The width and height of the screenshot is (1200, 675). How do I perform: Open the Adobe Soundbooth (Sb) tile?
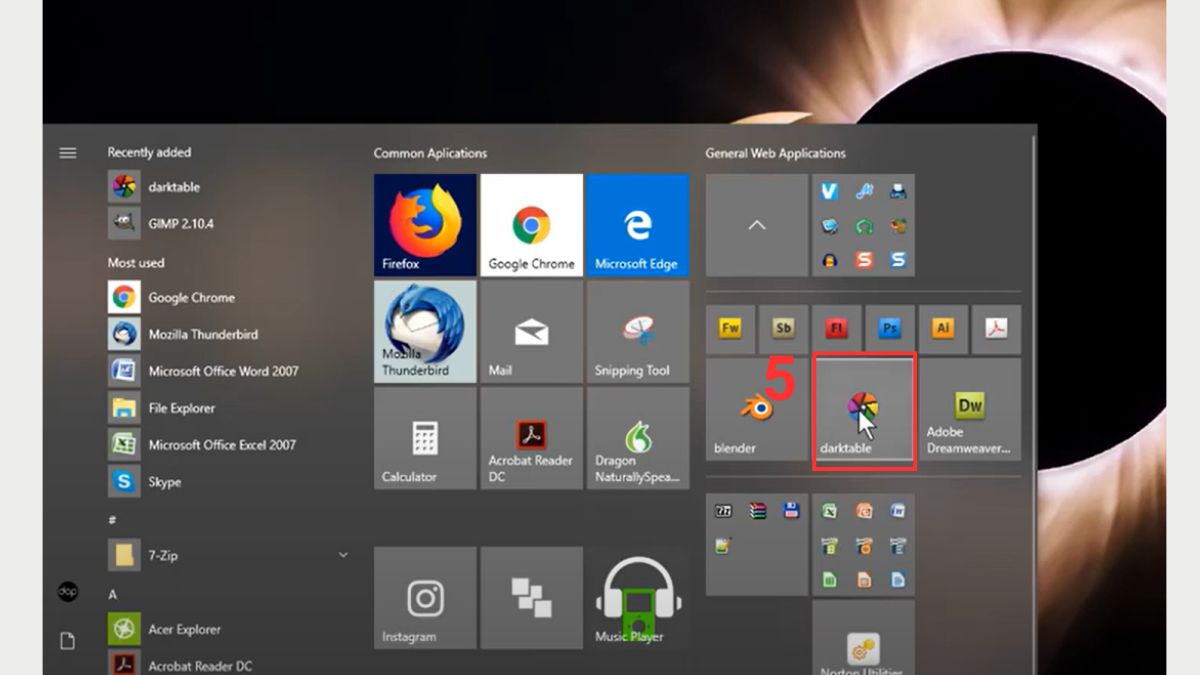(x=783, y=329)
